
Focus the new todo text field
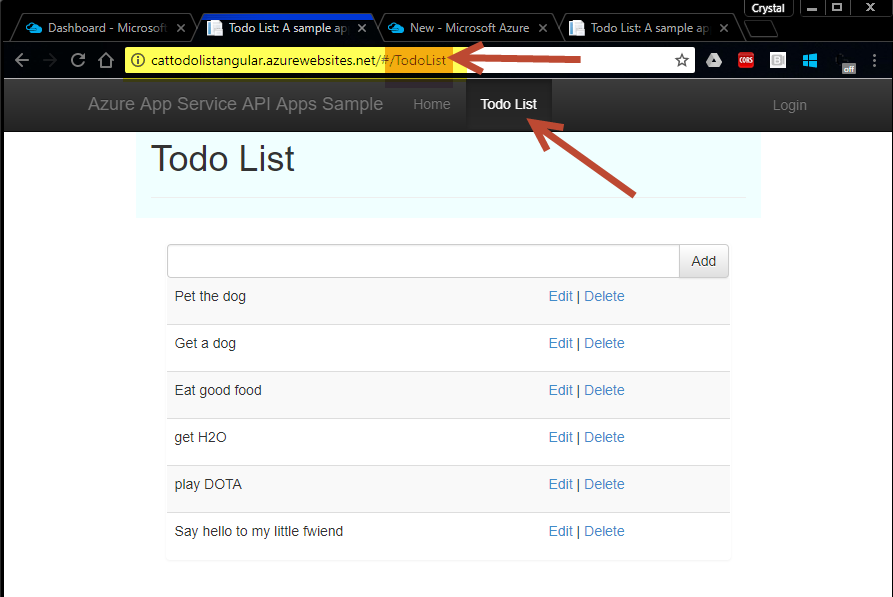[423, 261]
